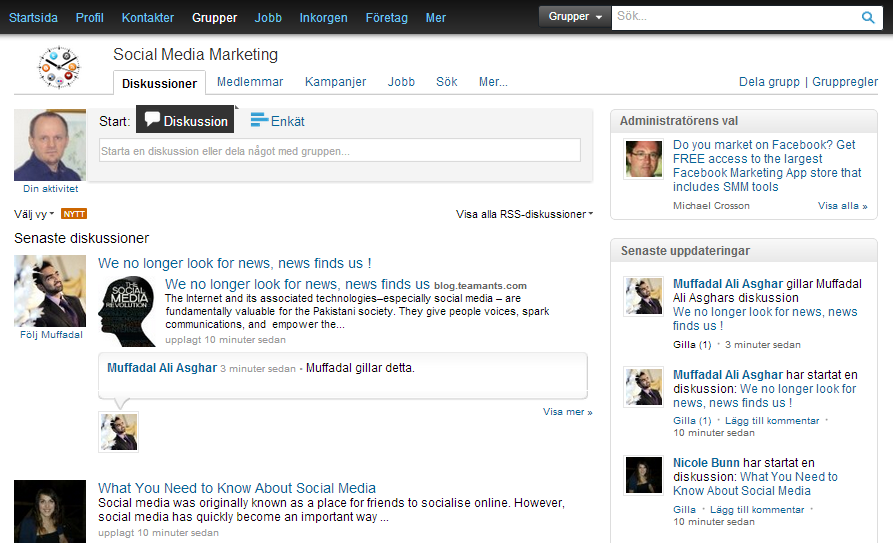Click the Dela grupp link
Image resolution: width=893 pixels, height=543 pixels.
(769, 82)
